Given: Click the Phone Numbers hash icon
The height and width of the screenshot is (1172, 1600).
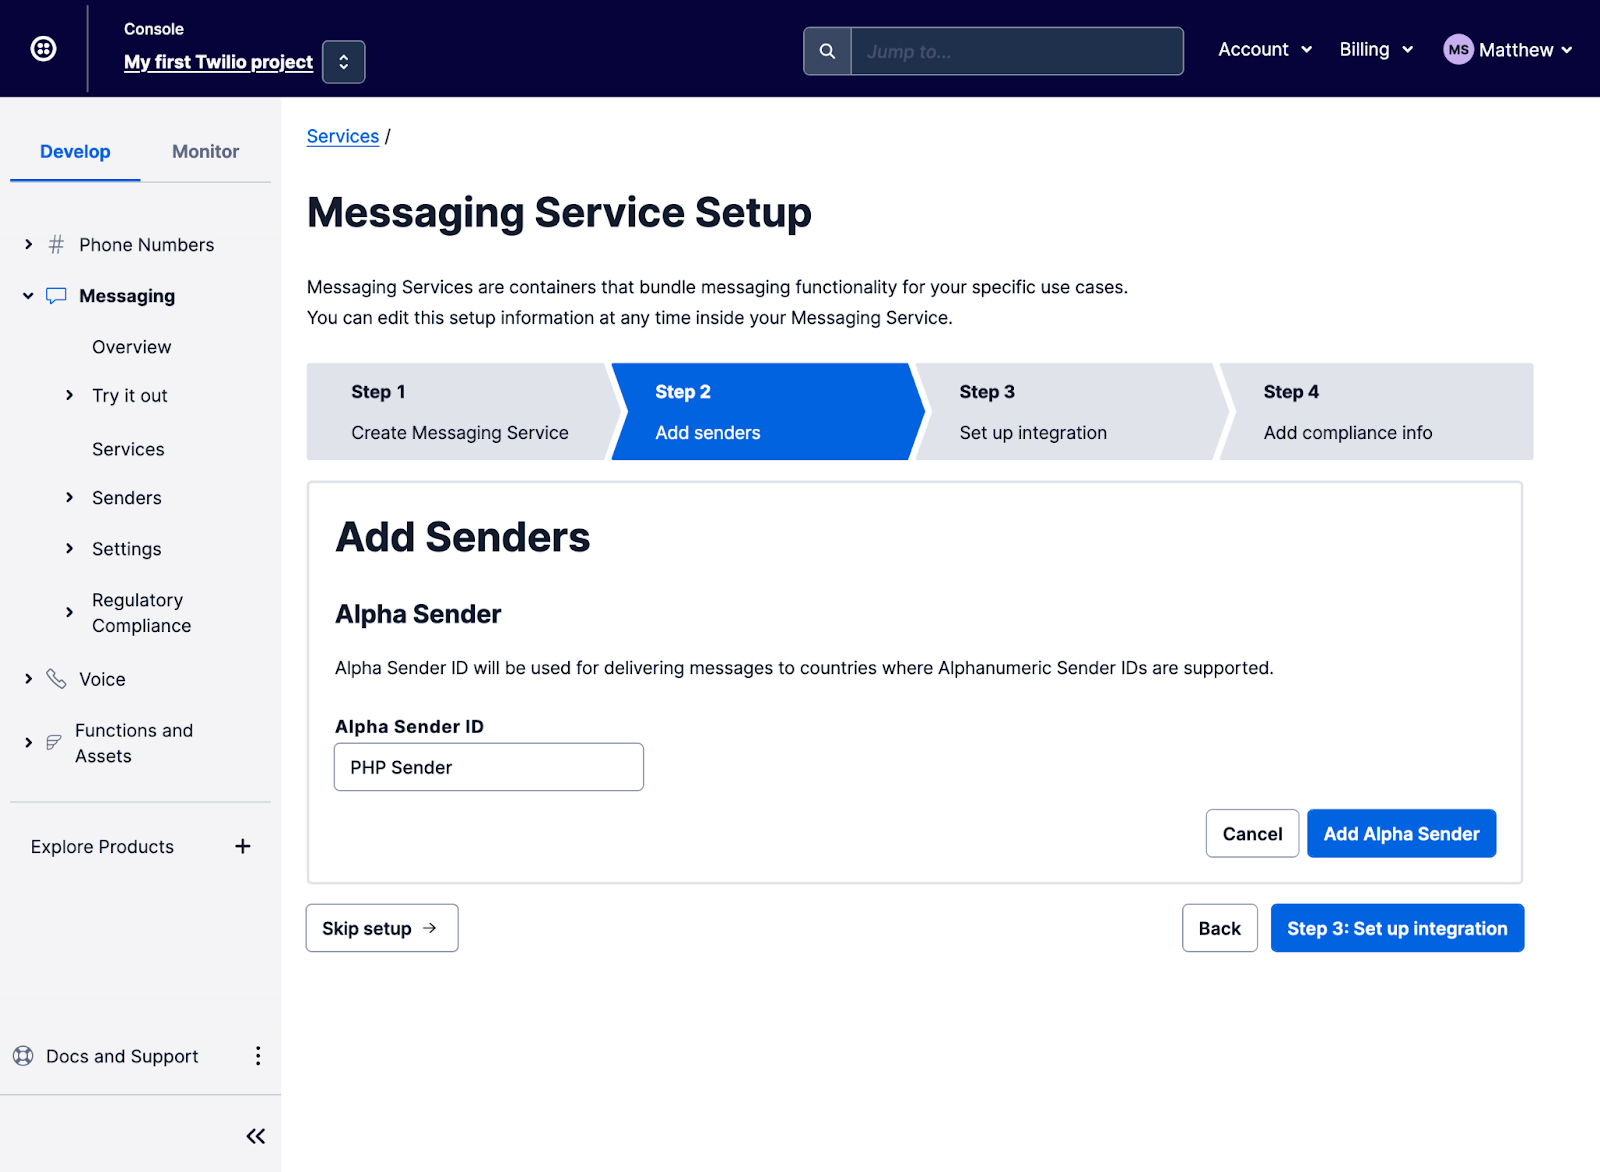Looking at the screenshot, I should pyautogui.click(x=56, y=244).
